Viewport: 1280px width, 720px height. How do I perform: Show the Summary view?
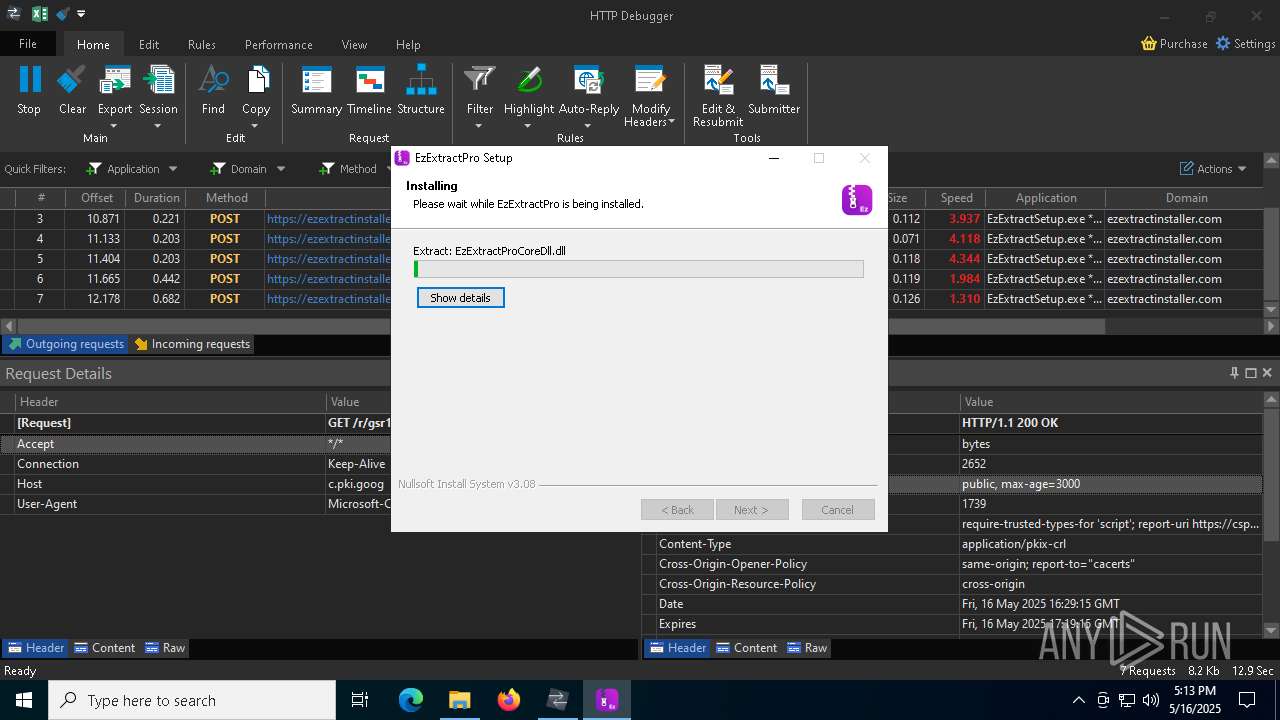[x=316, y=90]
